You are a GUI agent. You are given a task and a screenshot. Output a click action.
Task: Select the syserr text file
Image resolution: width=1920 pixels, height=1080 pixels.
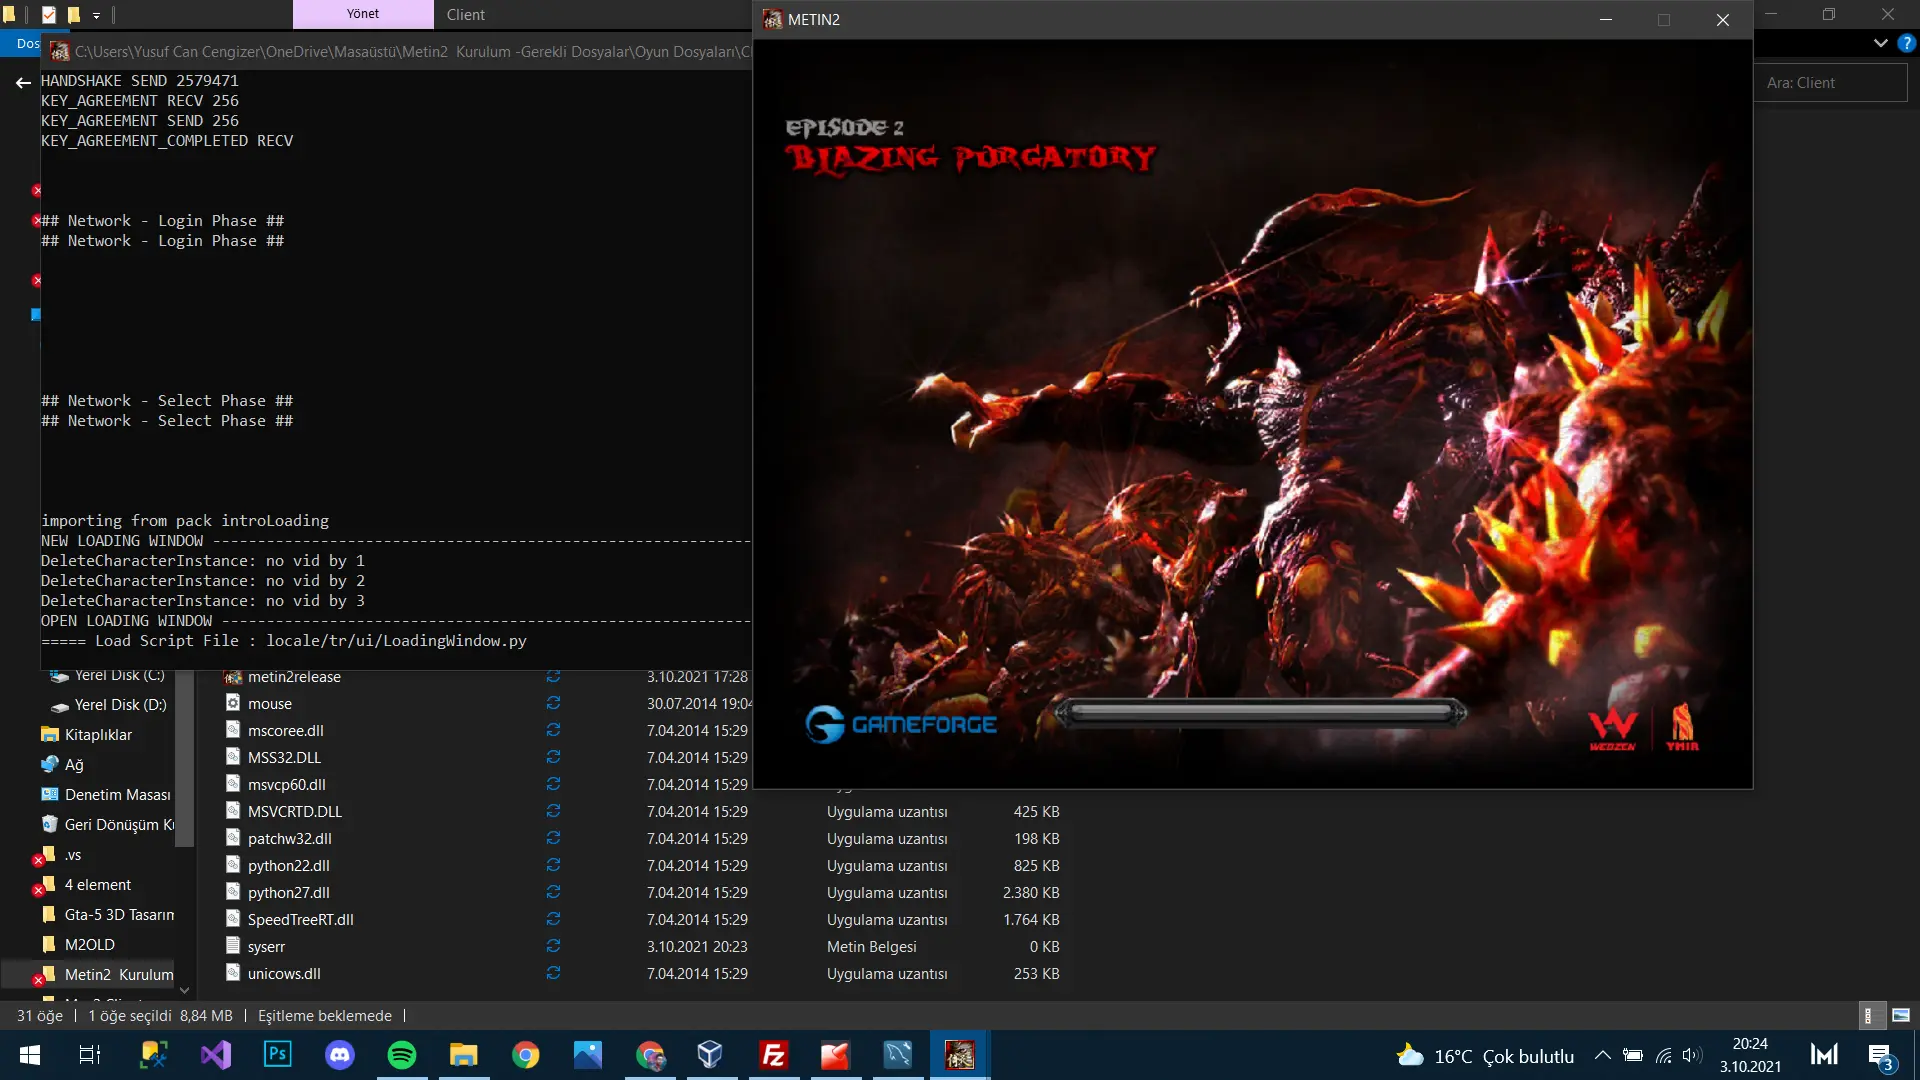click(x=266, y=947)
